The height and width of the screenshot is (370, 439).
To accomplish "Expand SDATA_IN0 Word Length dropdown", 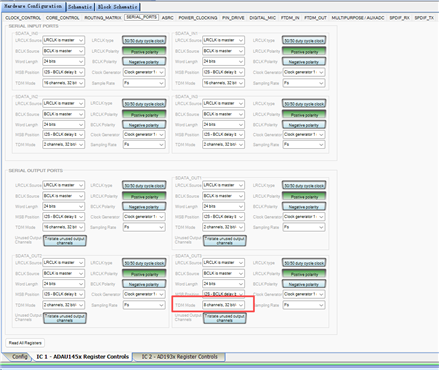I will tap(63, 61).
